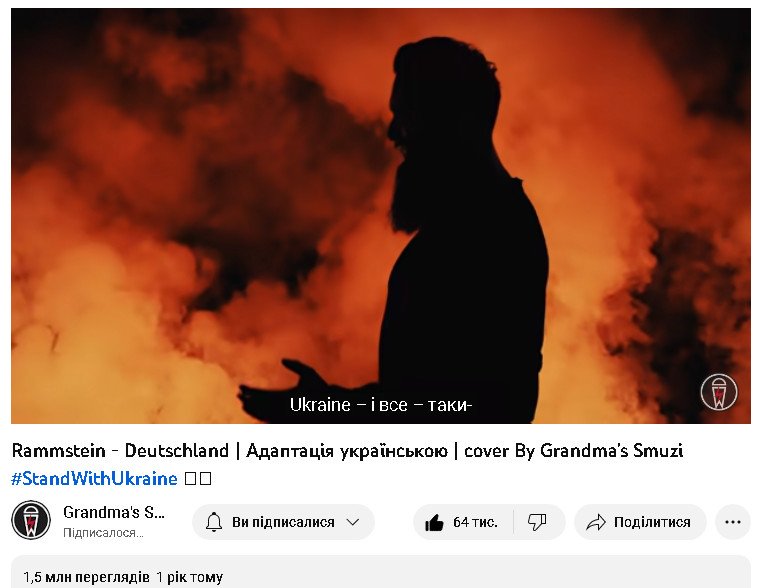Click the subtitle text Ukraine – і все
The width and height of the screenshot is (760, 588).
click(x=348, y=405)
